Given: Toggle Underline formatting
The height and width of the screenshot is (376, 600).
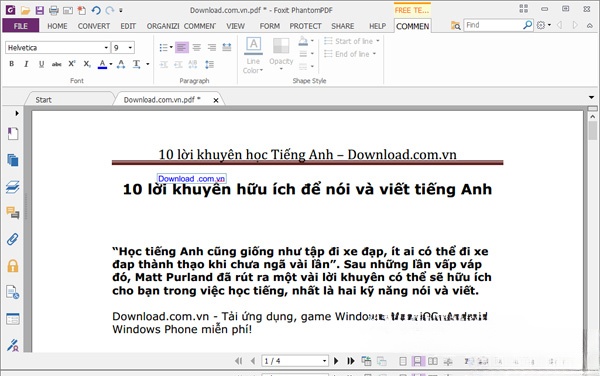Looking at the screenshot, I should click(x=41, y=64).
